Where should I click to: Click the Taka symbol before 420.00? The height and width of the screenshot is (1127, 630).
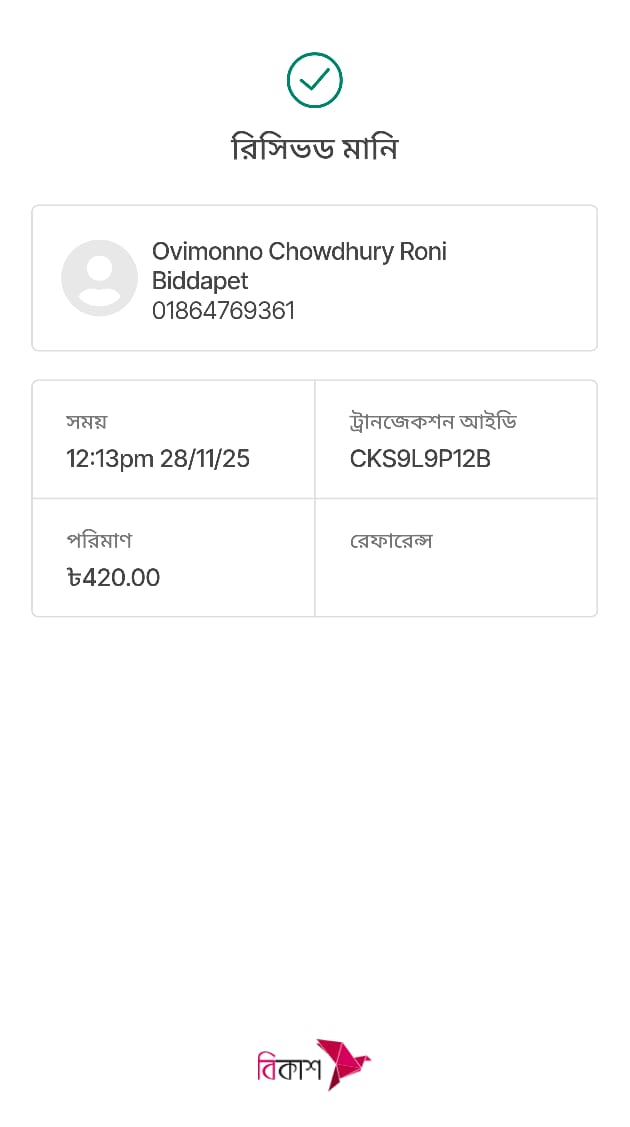(74, 578)
